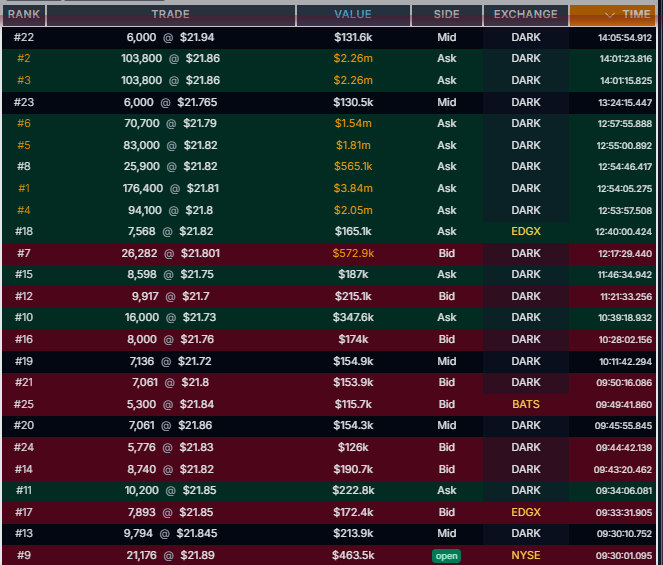Click the NYSE exchange cell
This screenshot has height=565, width=663.
tap(526, 555)
